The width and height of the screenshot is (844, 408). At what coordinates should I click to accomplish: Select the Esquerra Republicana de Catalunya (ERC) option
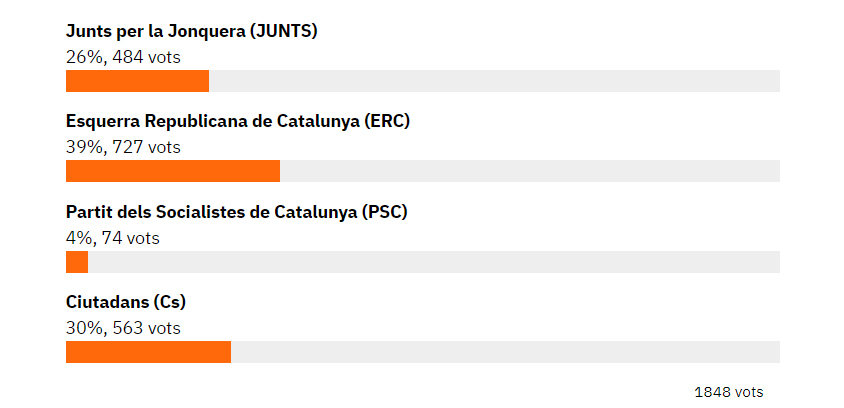(238, 121)
